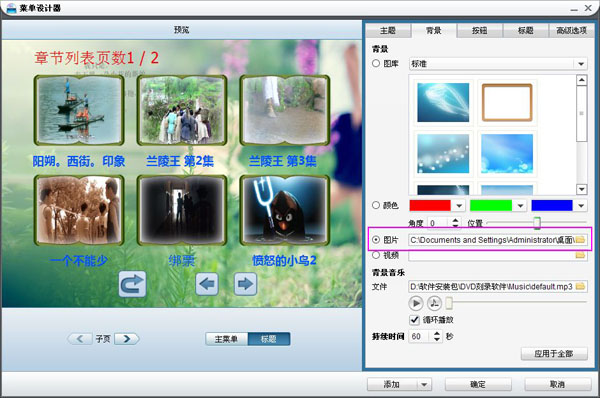Screen dimensions: 600x398
Task: Click the music note icon beside the play button
Action: 434,303
